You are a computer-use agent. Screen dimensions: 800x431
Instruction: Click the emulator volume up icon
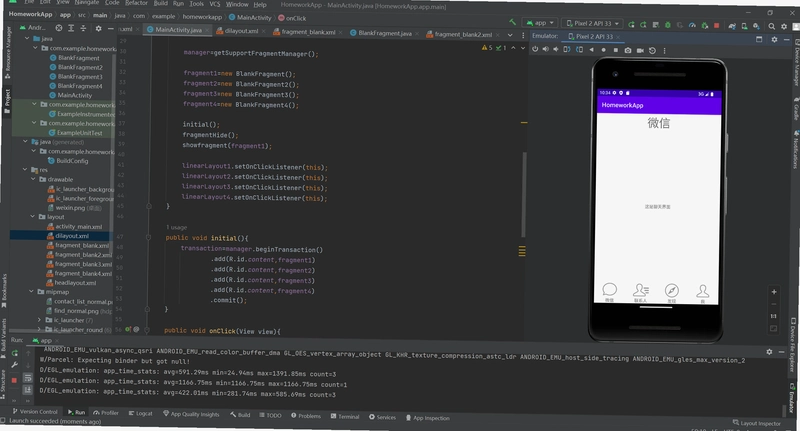click(545, 49)
